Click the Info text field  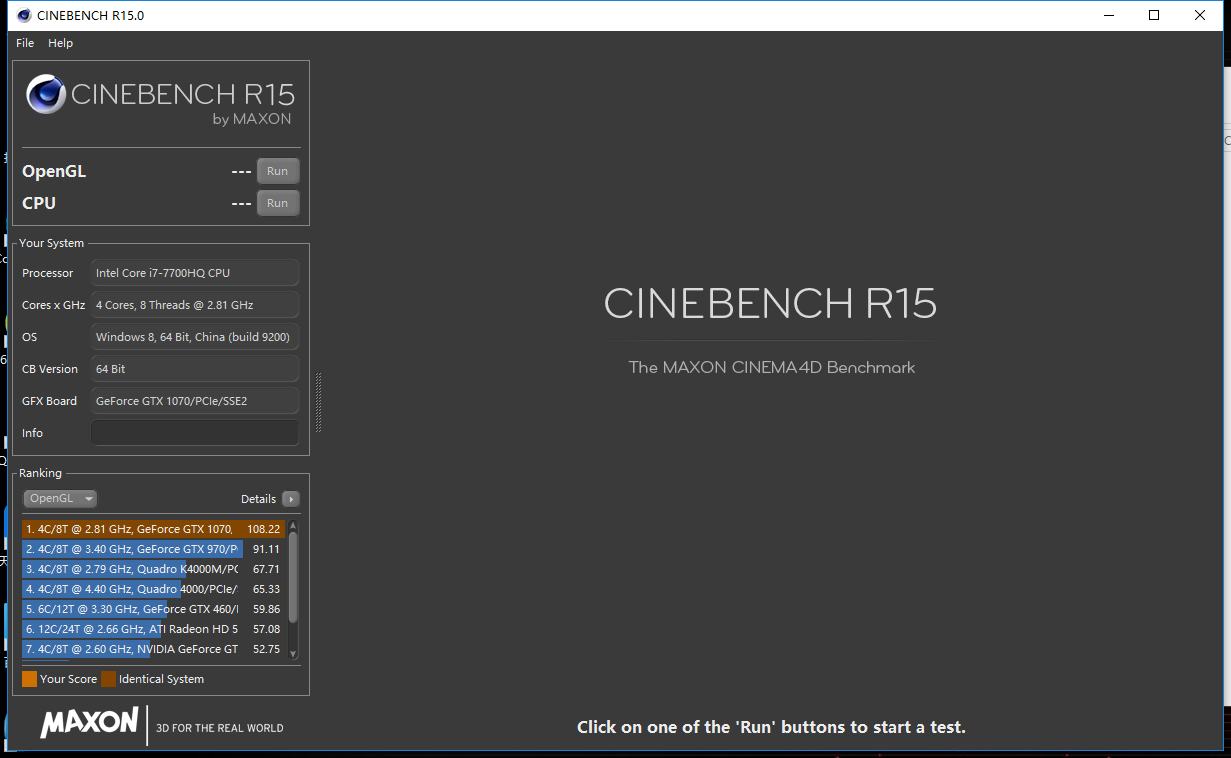click(194, 433)
